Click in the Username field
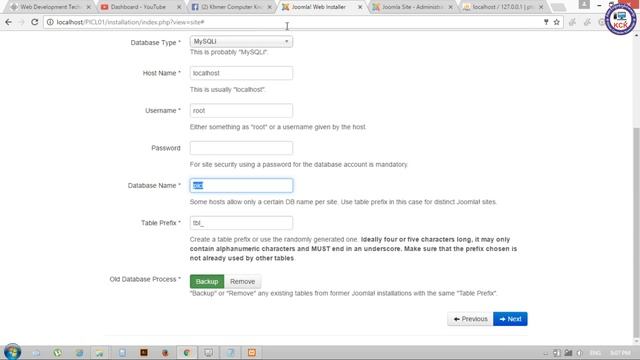The height and width of the screenshot is (360, 640). pyautogui.click(x=241, y=111)
